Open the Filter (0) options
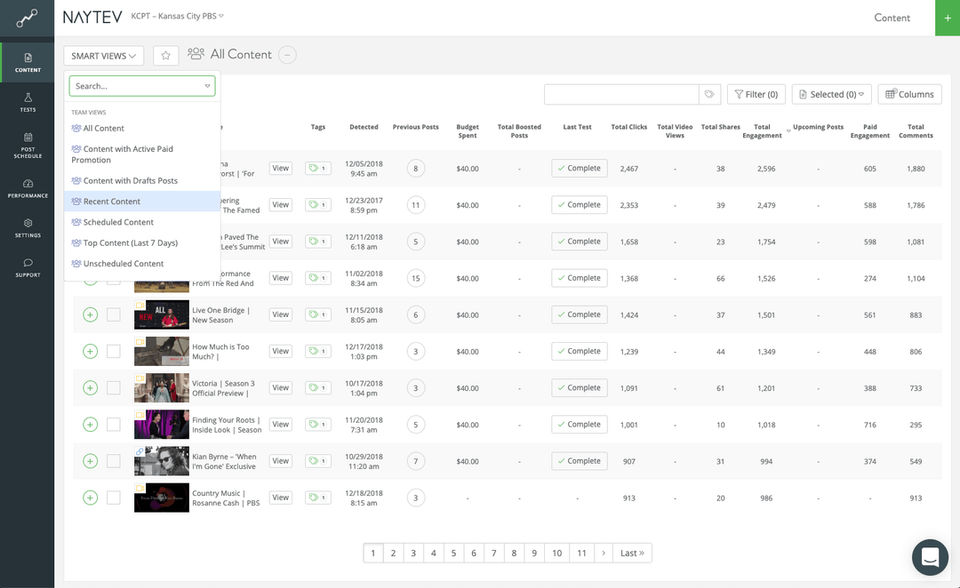 (756, 94)
